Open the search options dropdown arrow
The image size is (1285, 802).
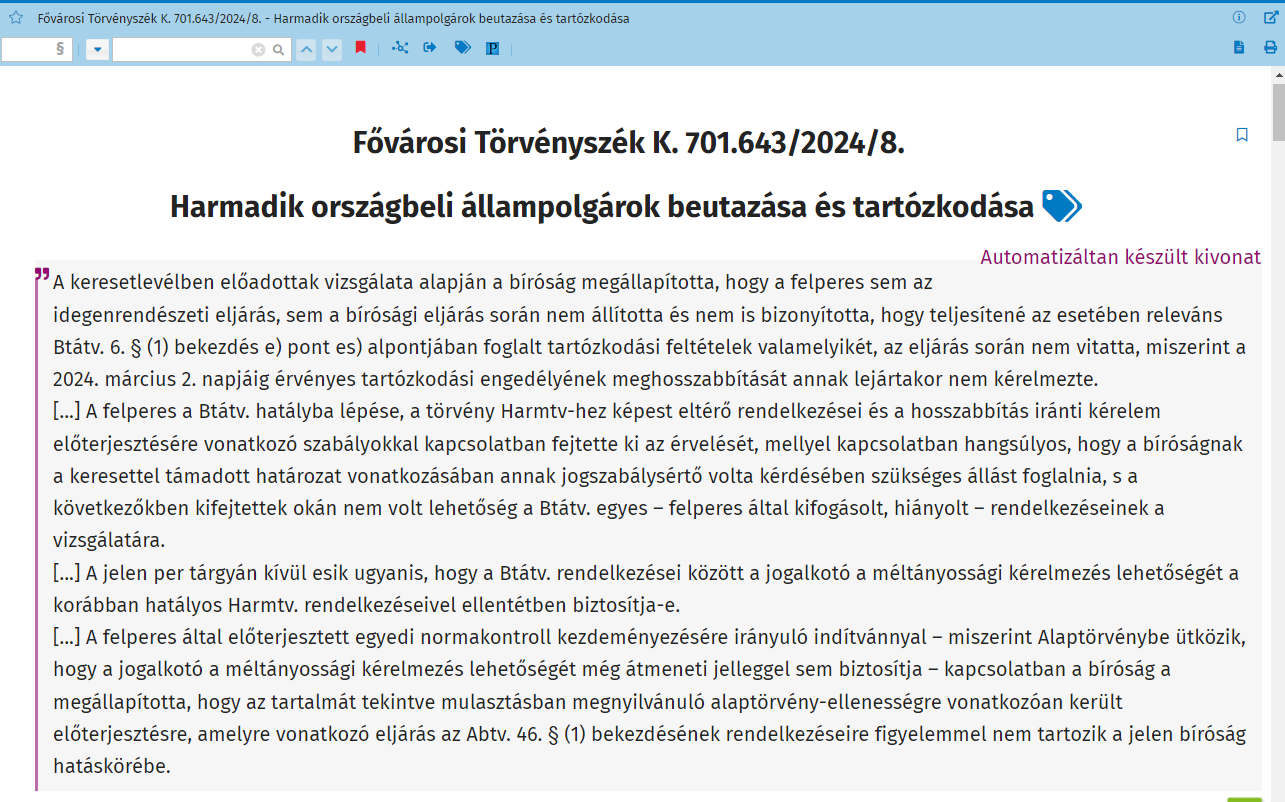[x=97, y=49]
